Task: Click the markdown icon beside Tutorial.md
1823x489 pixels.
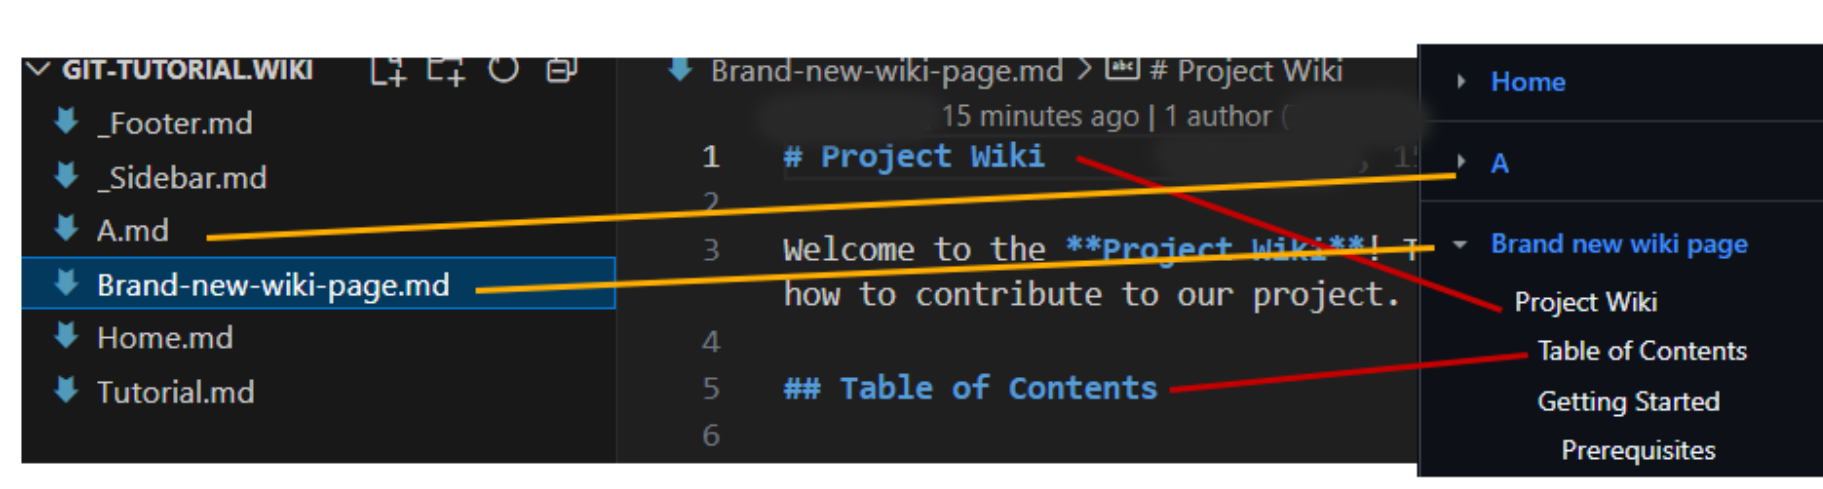Action: (x=67, y=390)
